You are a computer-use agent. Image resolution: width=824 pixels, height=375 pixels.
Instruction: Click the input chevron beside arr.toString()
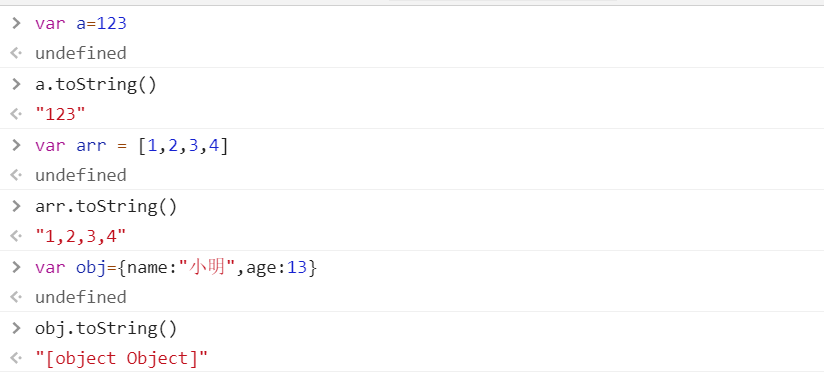[16, 206]
